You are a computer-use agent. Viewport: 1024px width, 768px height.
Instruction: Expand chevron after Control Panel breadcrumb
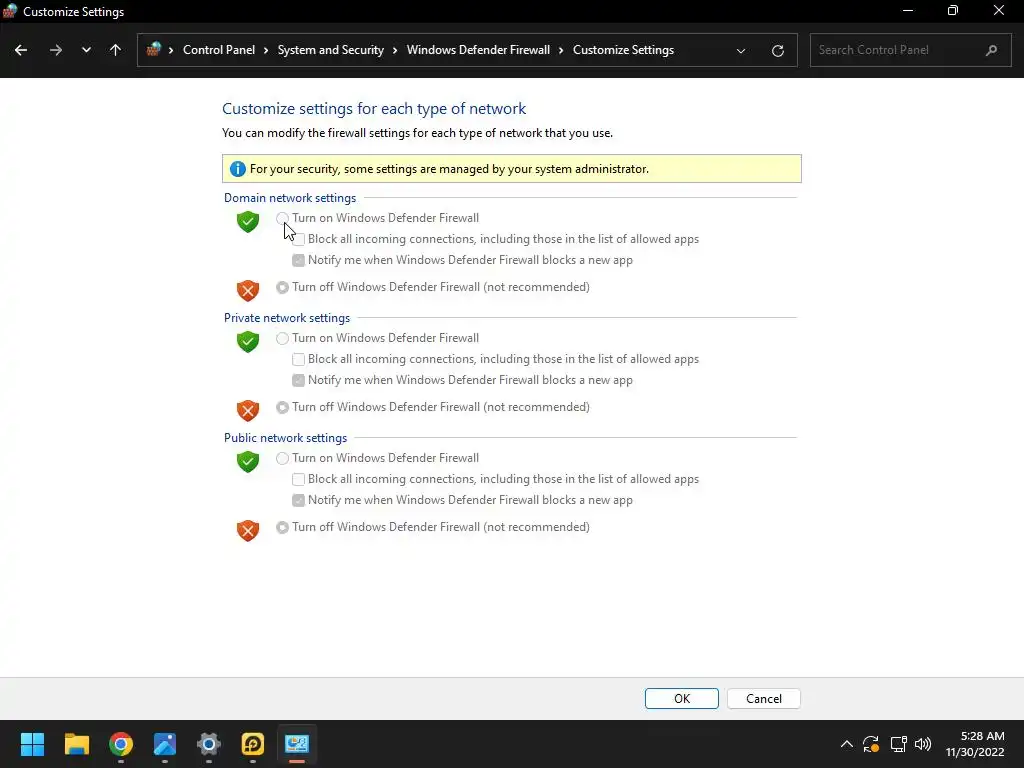point(266,50)
